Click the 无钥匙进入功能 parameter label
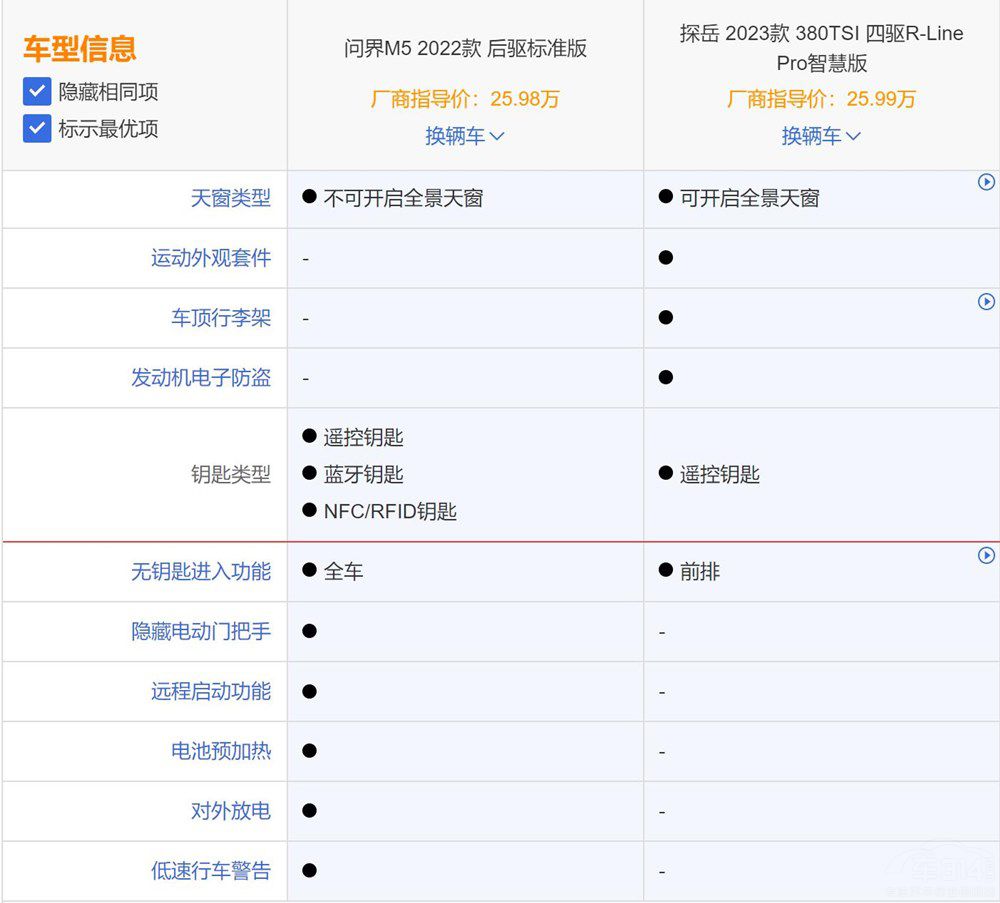This screenshot has width=1000, height=903. click(x=200, y=572)
